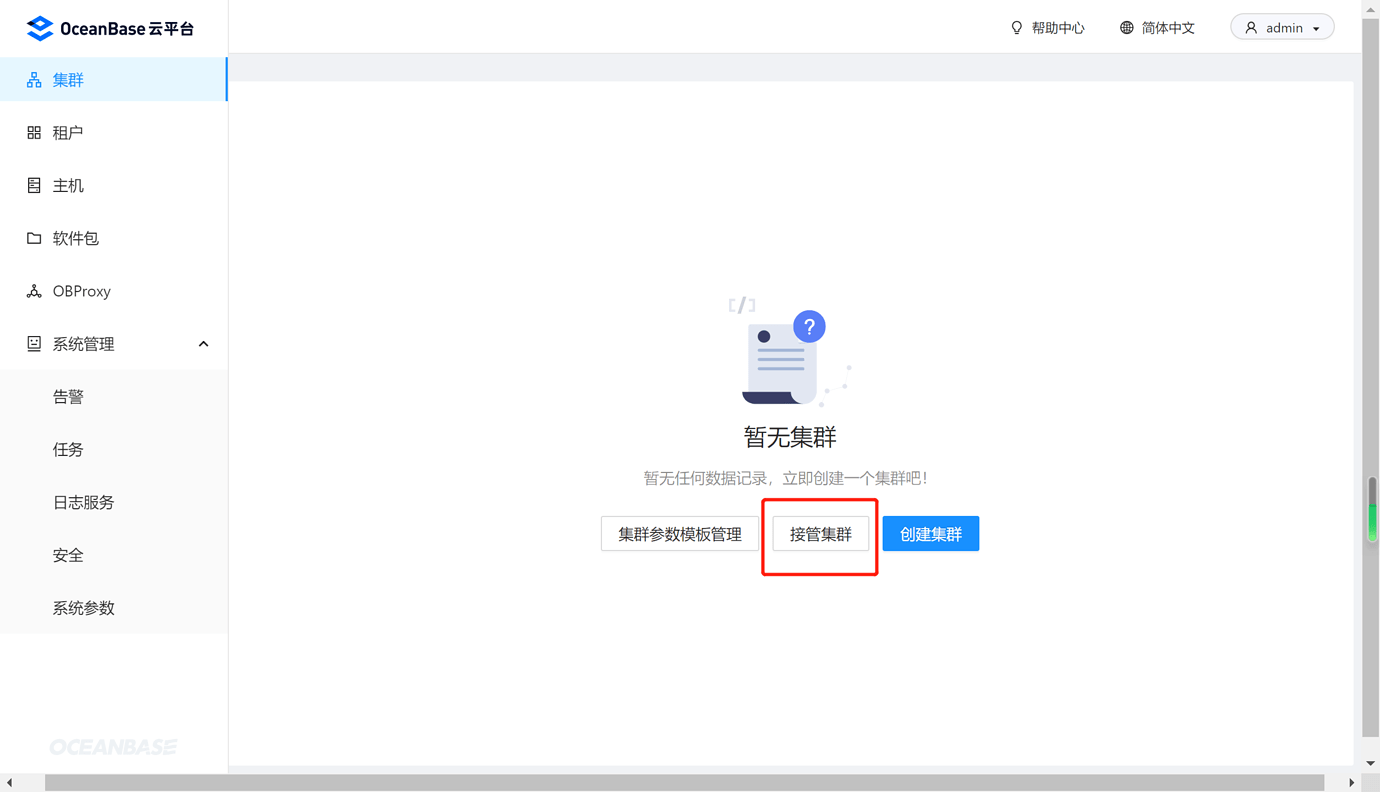Click the right-side vertical scrollbar
Viewport: 1380px width, 792px height.
1370,510
